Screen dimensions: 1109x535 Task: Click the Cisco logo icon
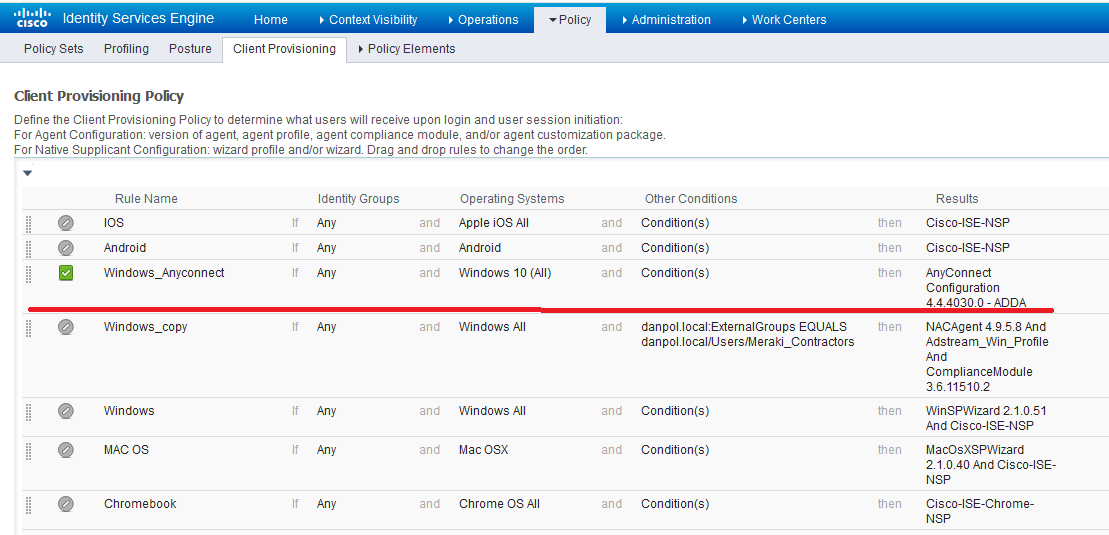(33, 18)
